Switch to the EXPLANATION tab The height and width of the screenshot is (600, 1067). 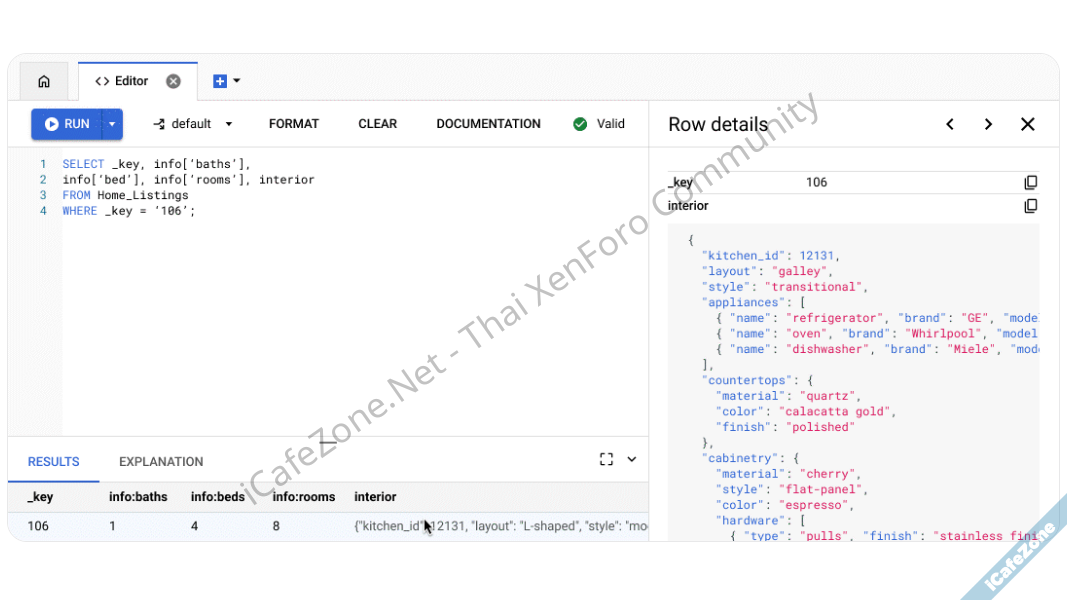[x=161, y=462]
